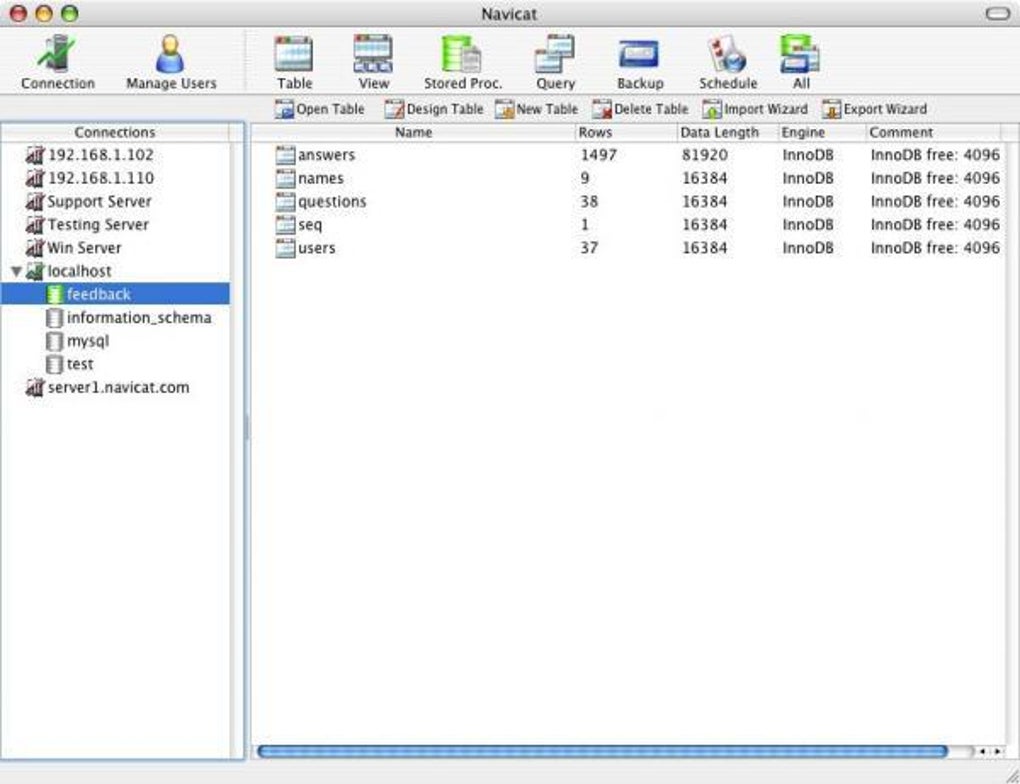
Task: Sort by the Rows column header
Action: click(626, 132)
